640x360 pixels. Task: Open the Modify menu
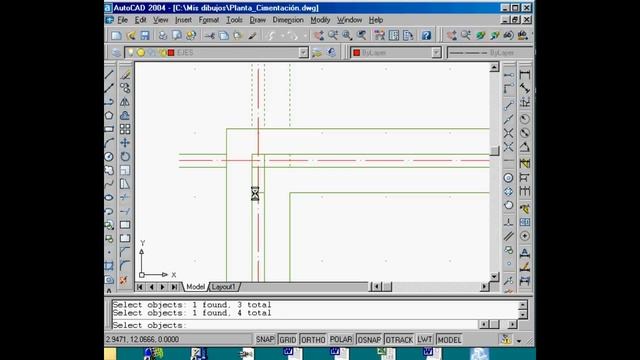[320, 20]
